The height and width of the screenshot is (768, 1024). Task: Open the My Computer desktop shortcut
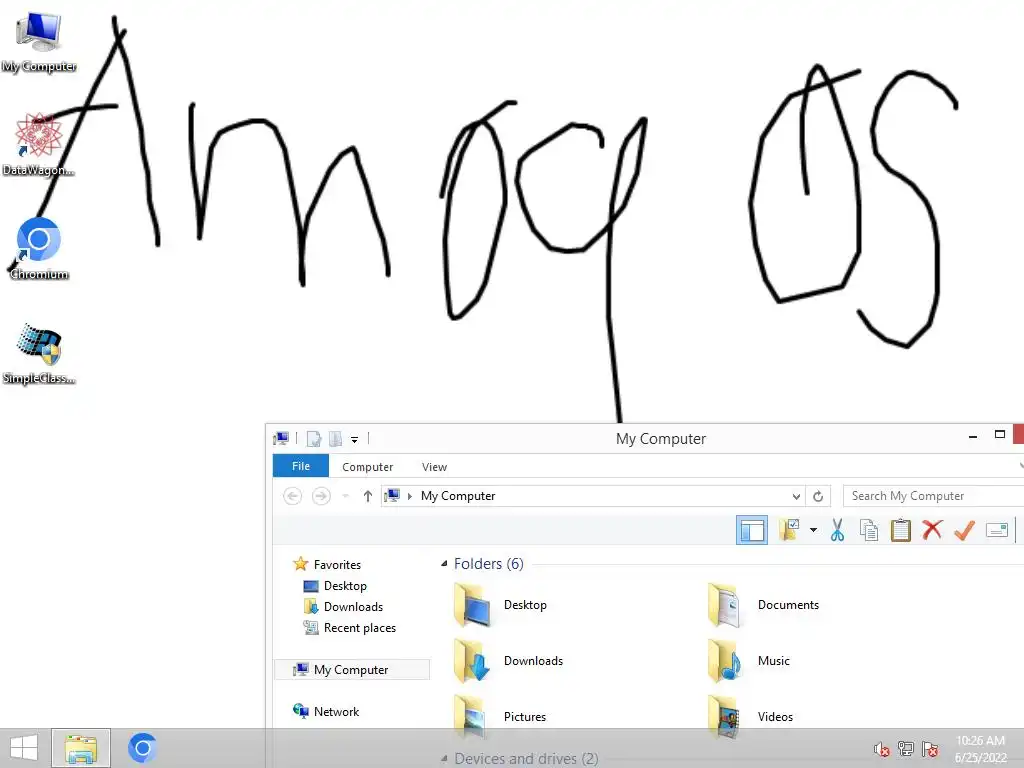click(x=39, y=42)
